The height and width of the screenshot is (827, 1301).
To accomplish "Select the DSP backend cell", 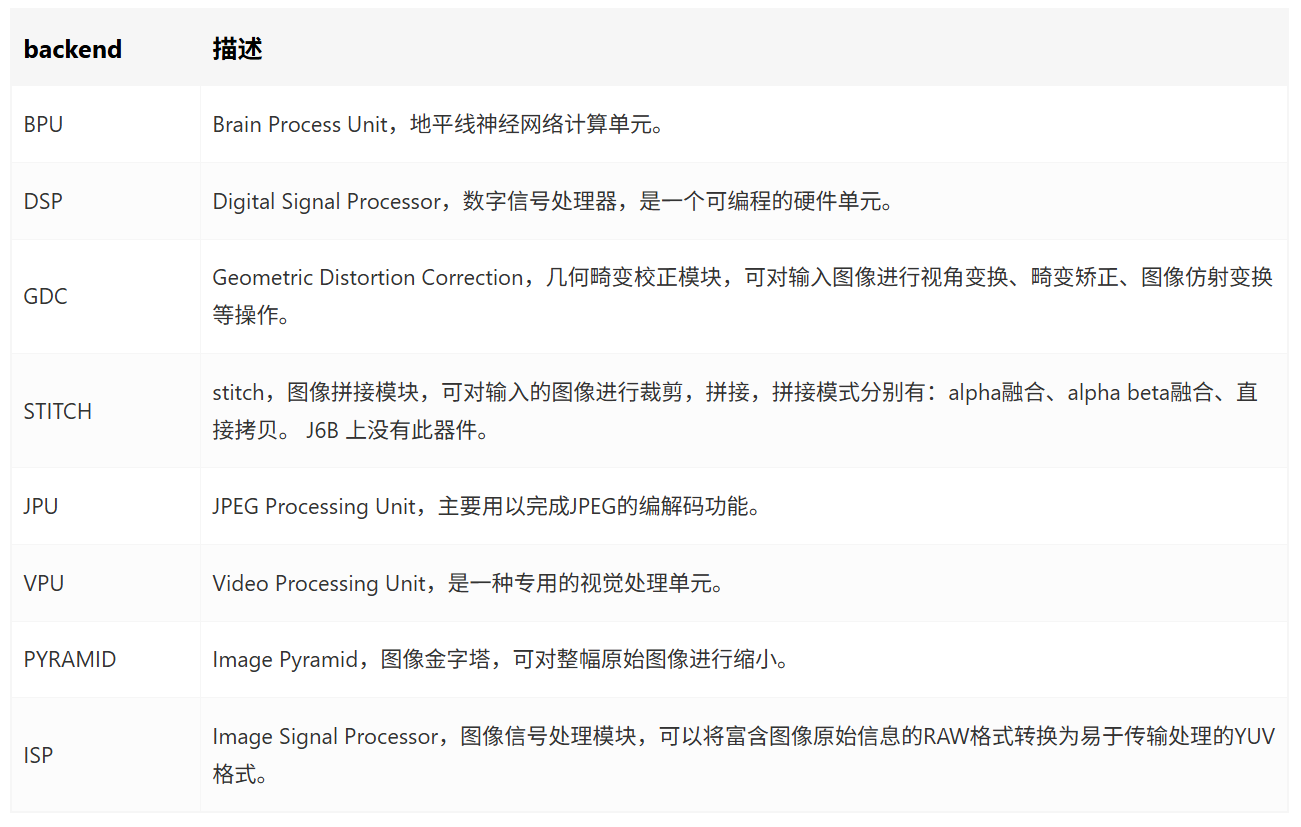I will click(x=43, y=201).
